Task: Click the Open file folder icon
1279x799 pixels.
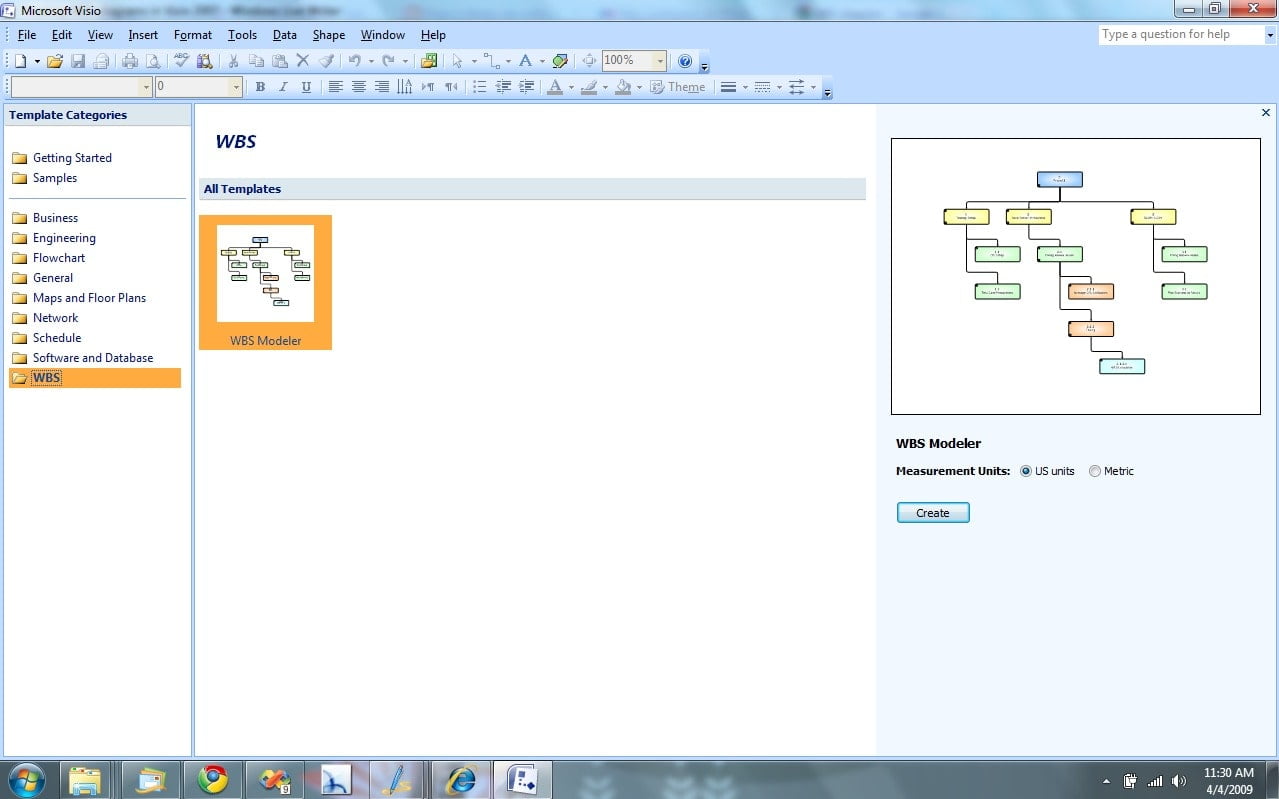Action: 55,61
